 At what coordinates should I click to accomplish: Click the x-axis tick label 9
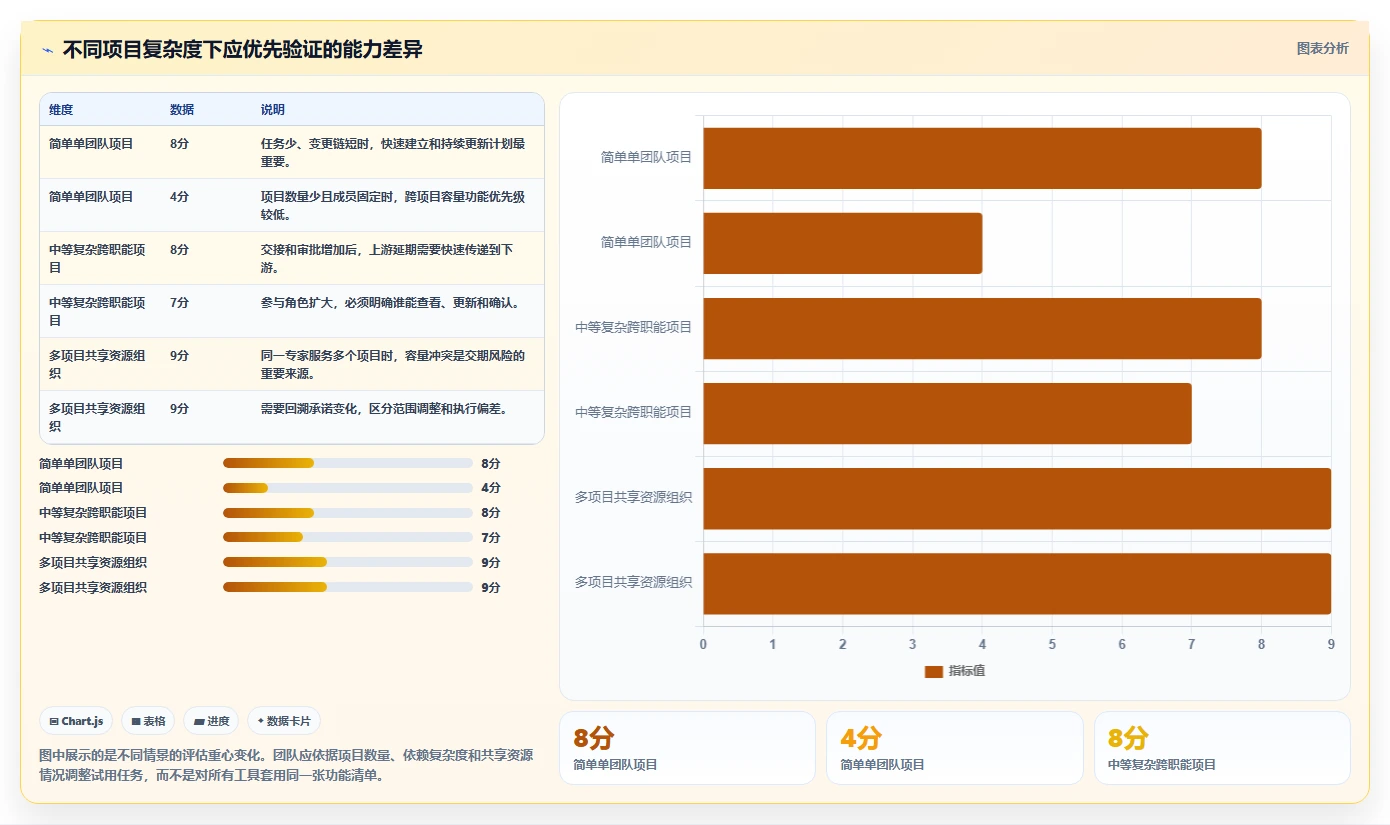click(x=1331, y=645)
